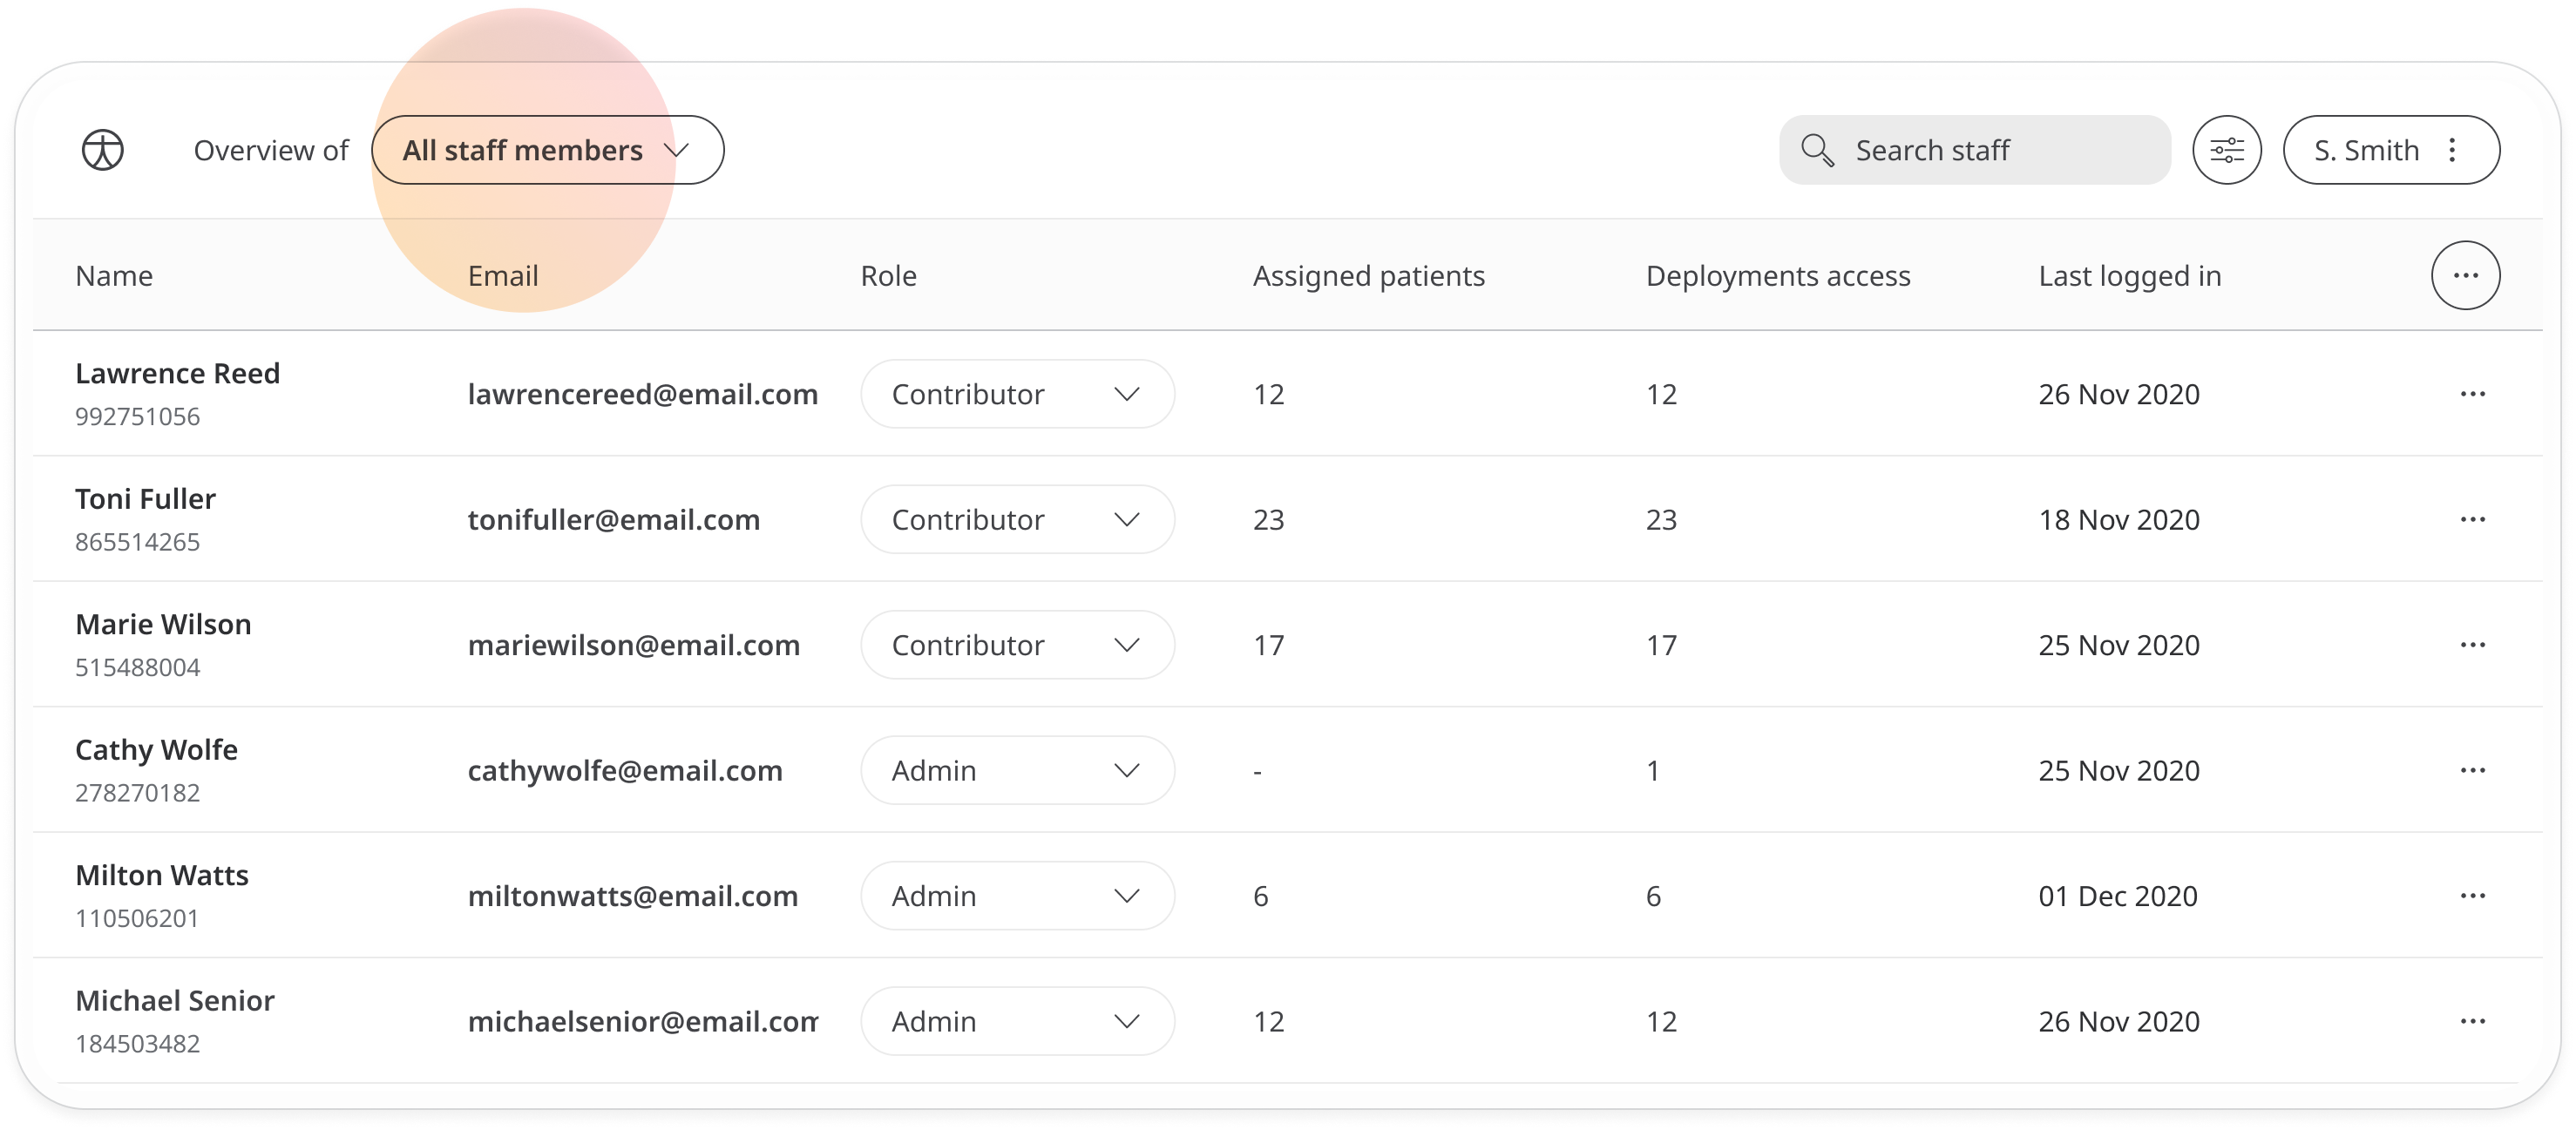Click the three-dot menu for Cathy Wolfe
The height and width of the screenshot is (1130, 2576).
coord(2472,770)
